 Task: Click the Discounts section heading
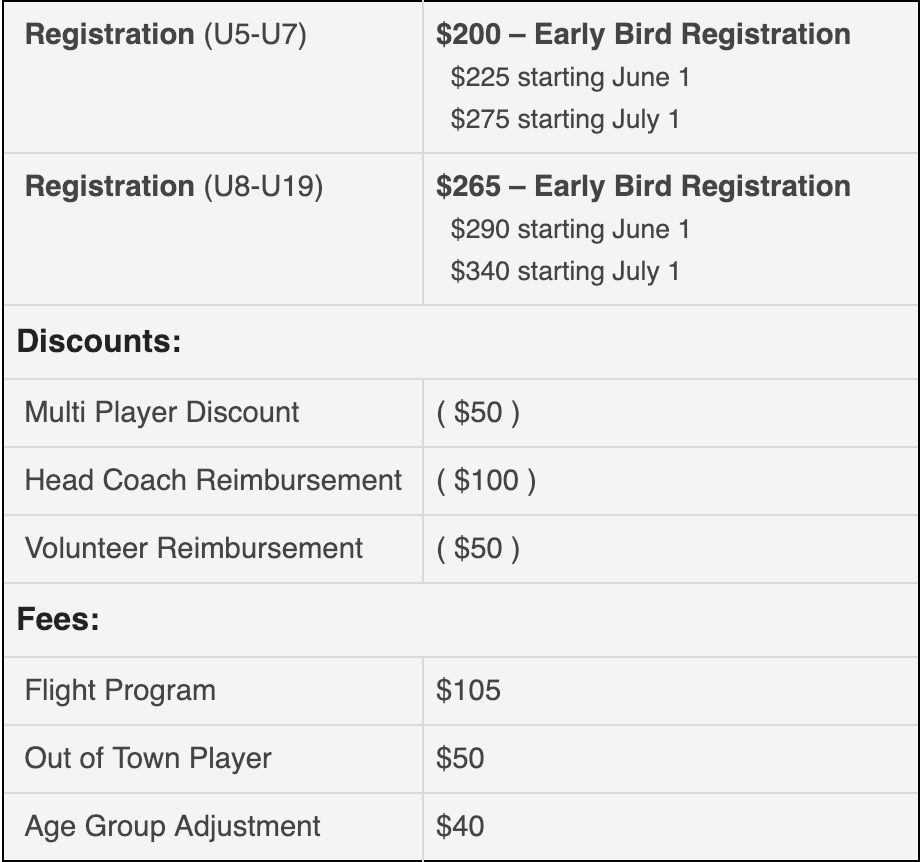[x=99, y=341]
